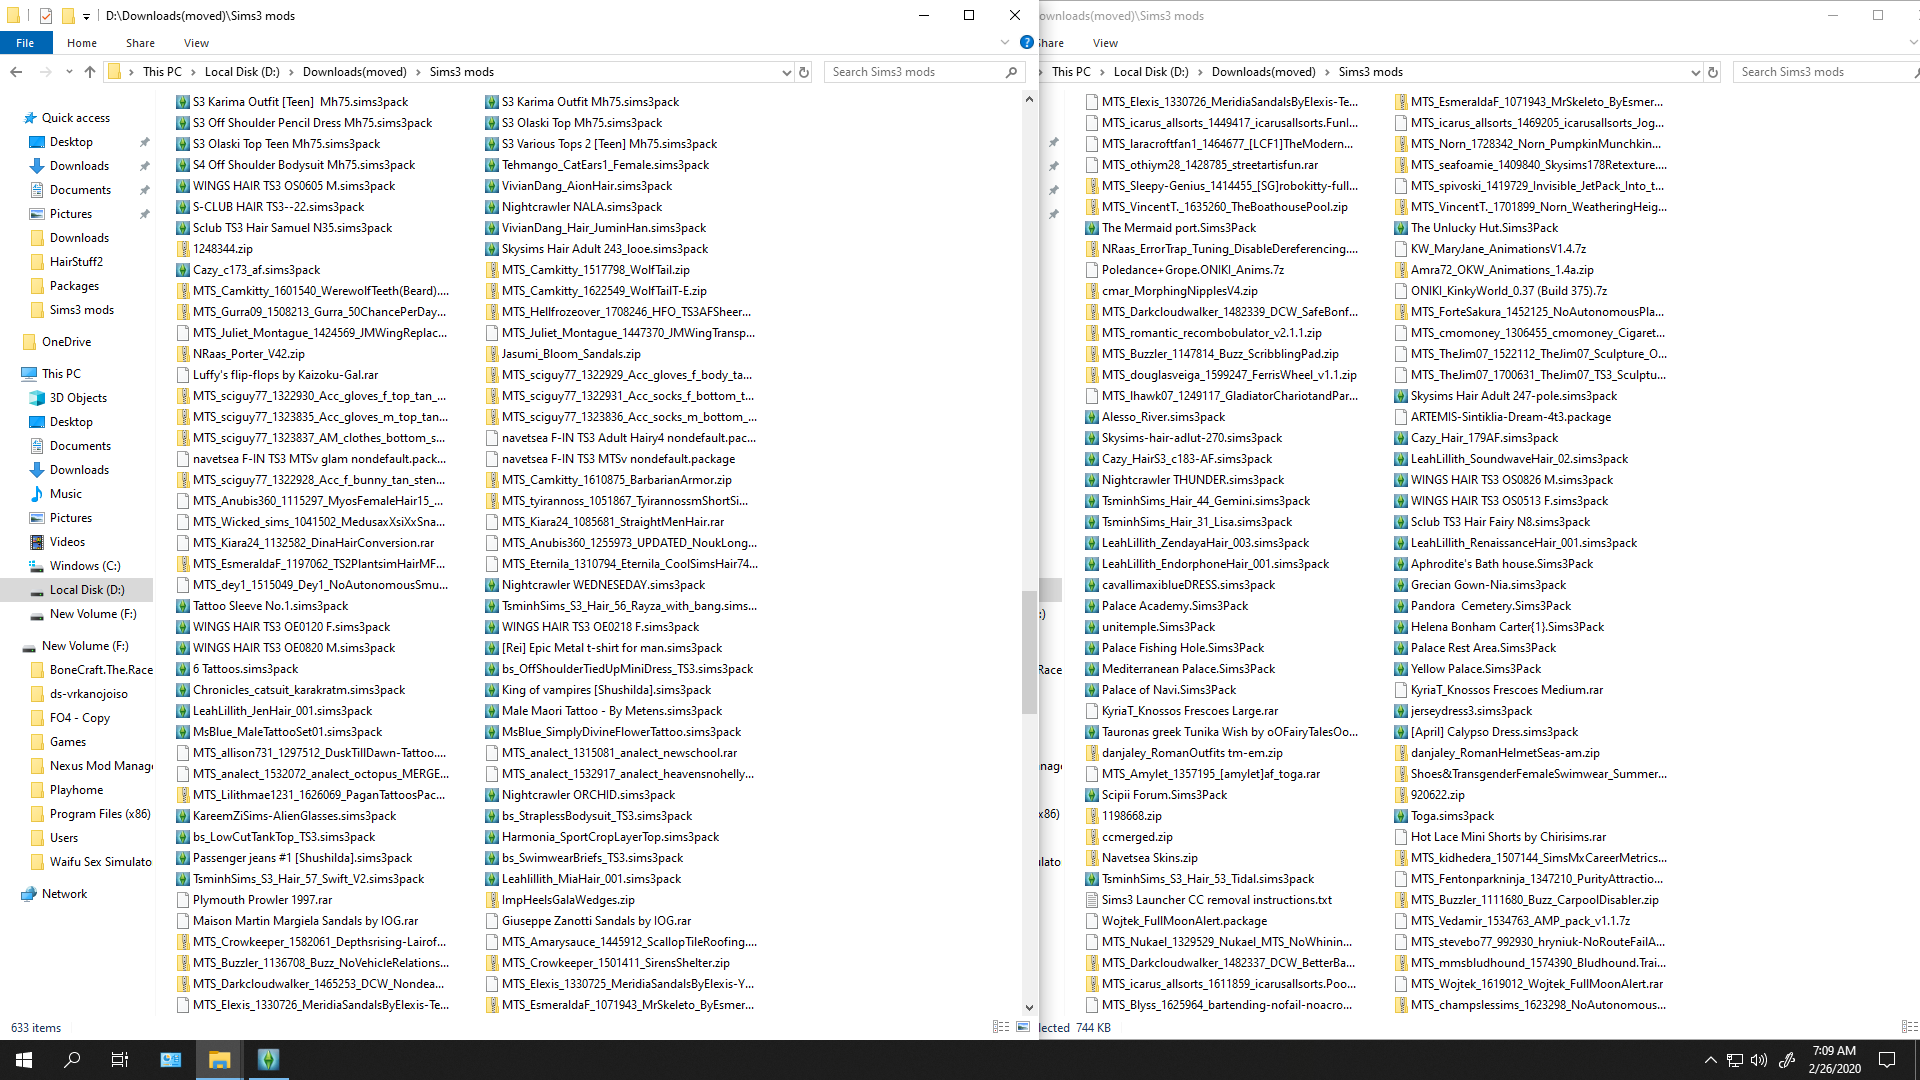Viewport: 1920px width, 1080px height.
Task: Select This PC in navigation pane
Action: point(61,374)
